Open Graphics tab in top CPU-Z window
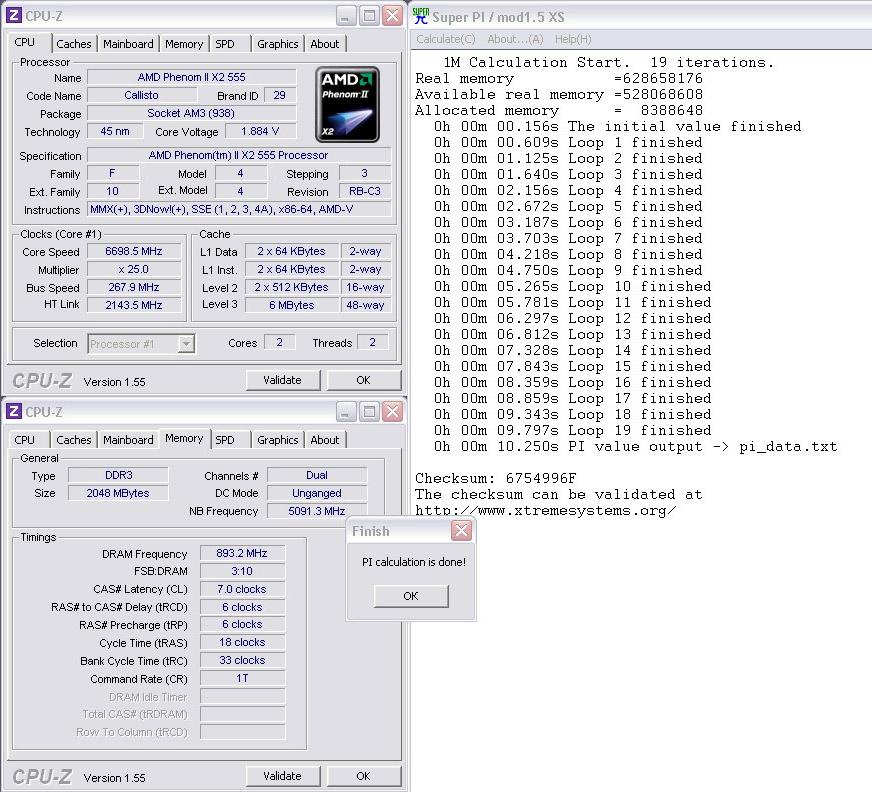The width and height of the screenshot is (872, 792). click(278, 44)
